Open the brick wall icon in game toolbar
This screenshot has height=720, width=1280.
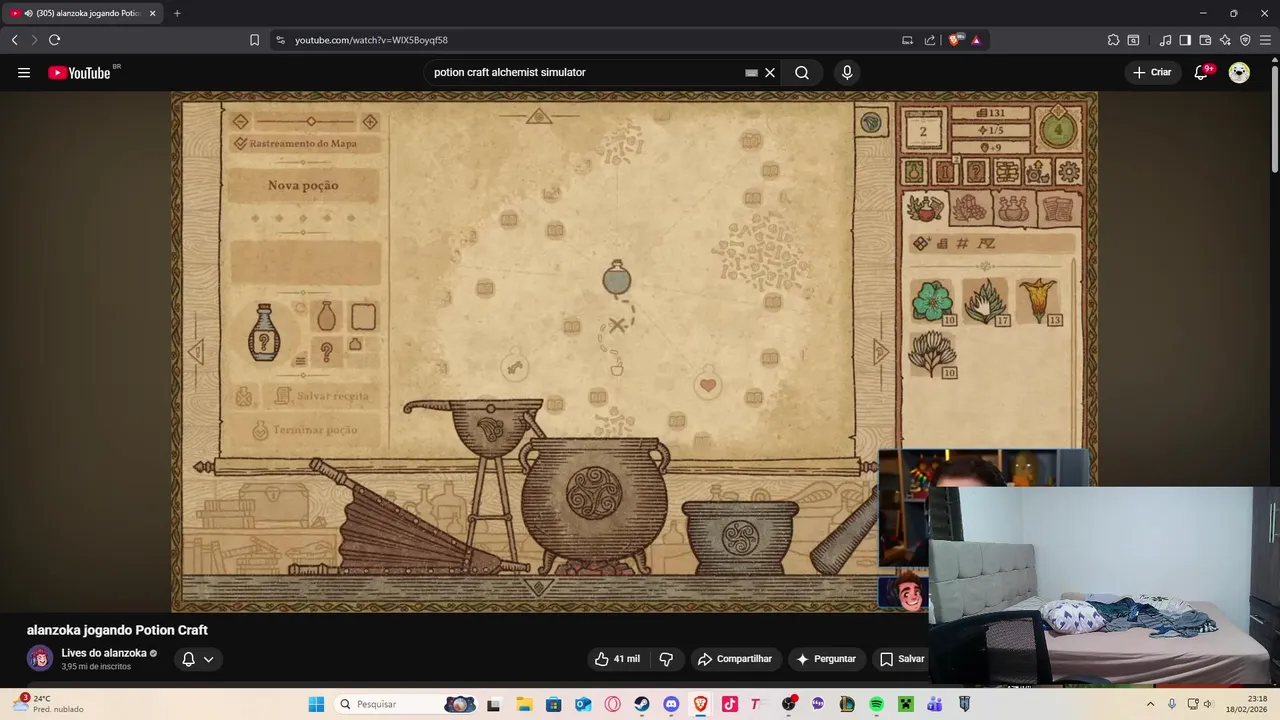coord(1007,171)
